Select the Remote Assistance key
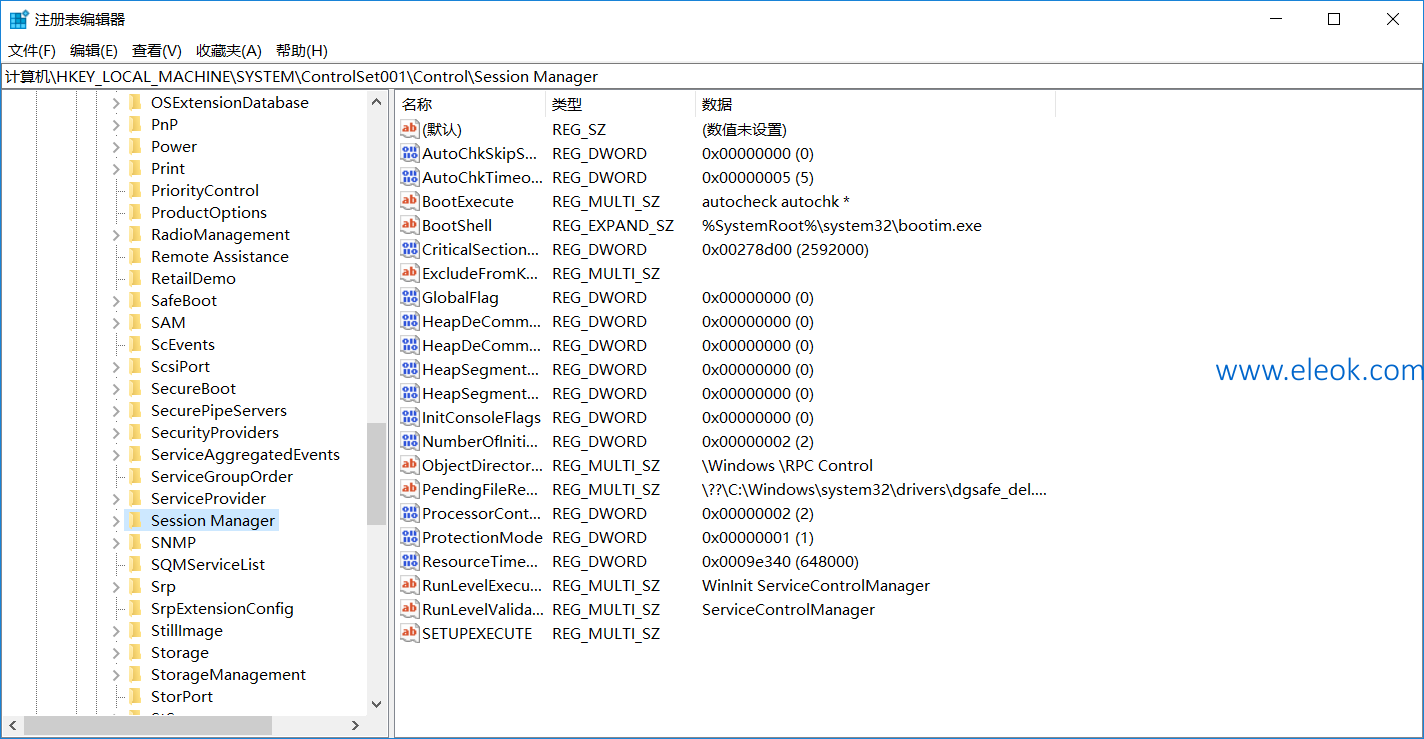 coord(220,256)
